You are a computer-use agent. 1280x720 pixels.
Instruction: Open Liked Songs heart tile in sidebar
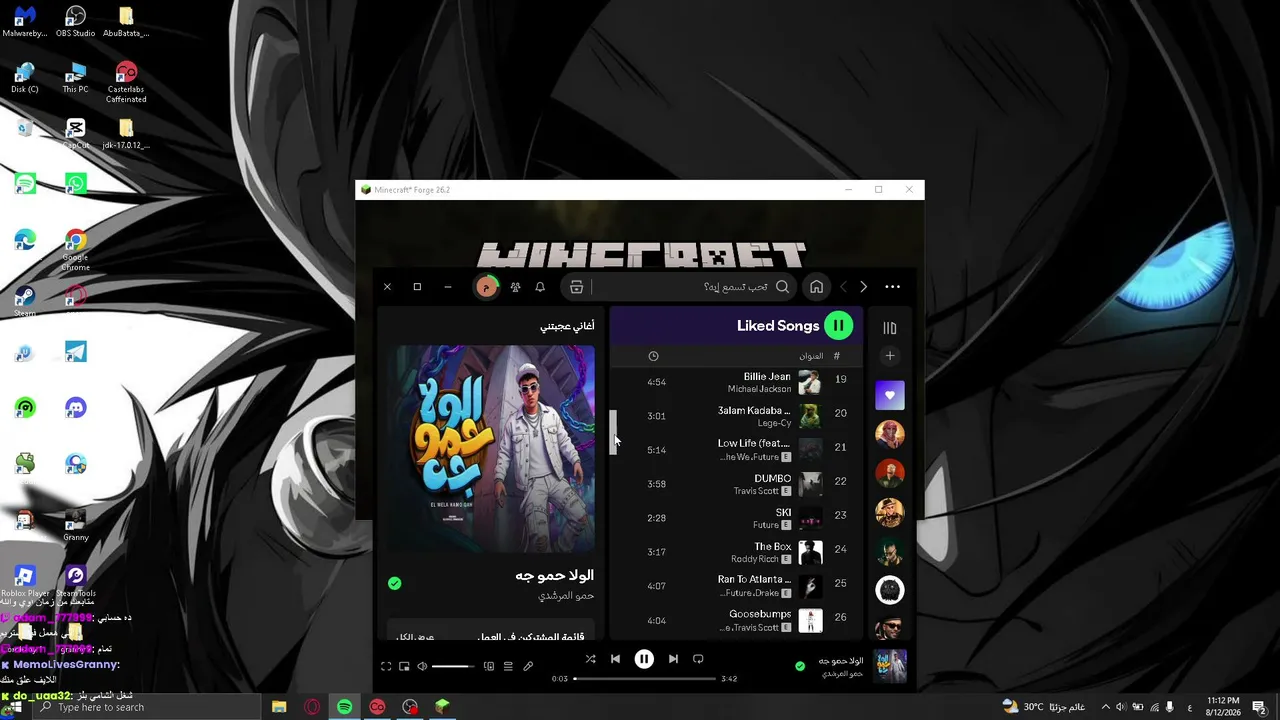[889, 395]
